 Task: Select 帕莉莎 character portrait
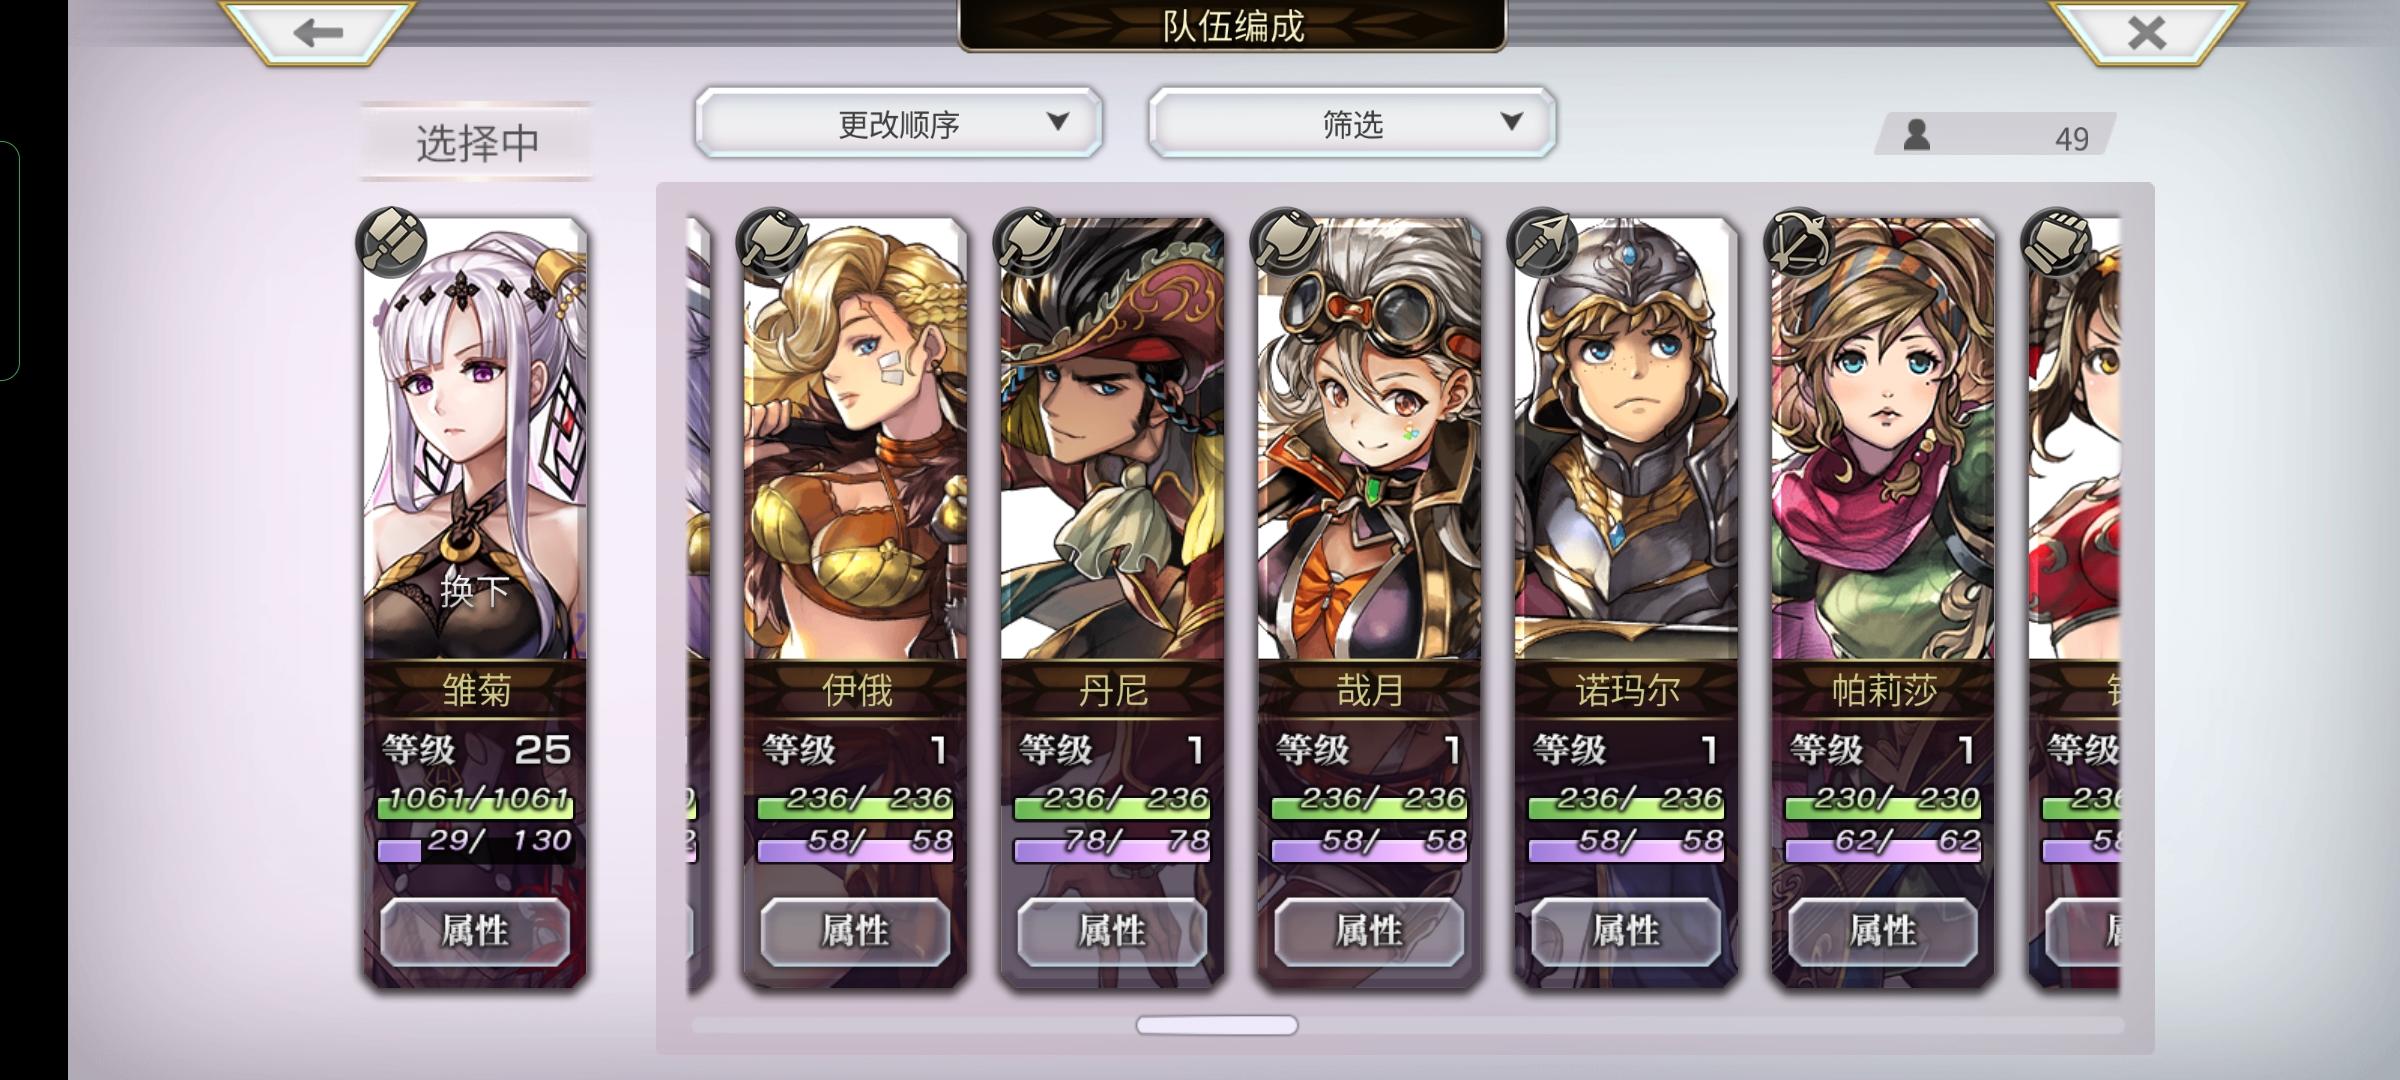click(x=1883, y=440)
